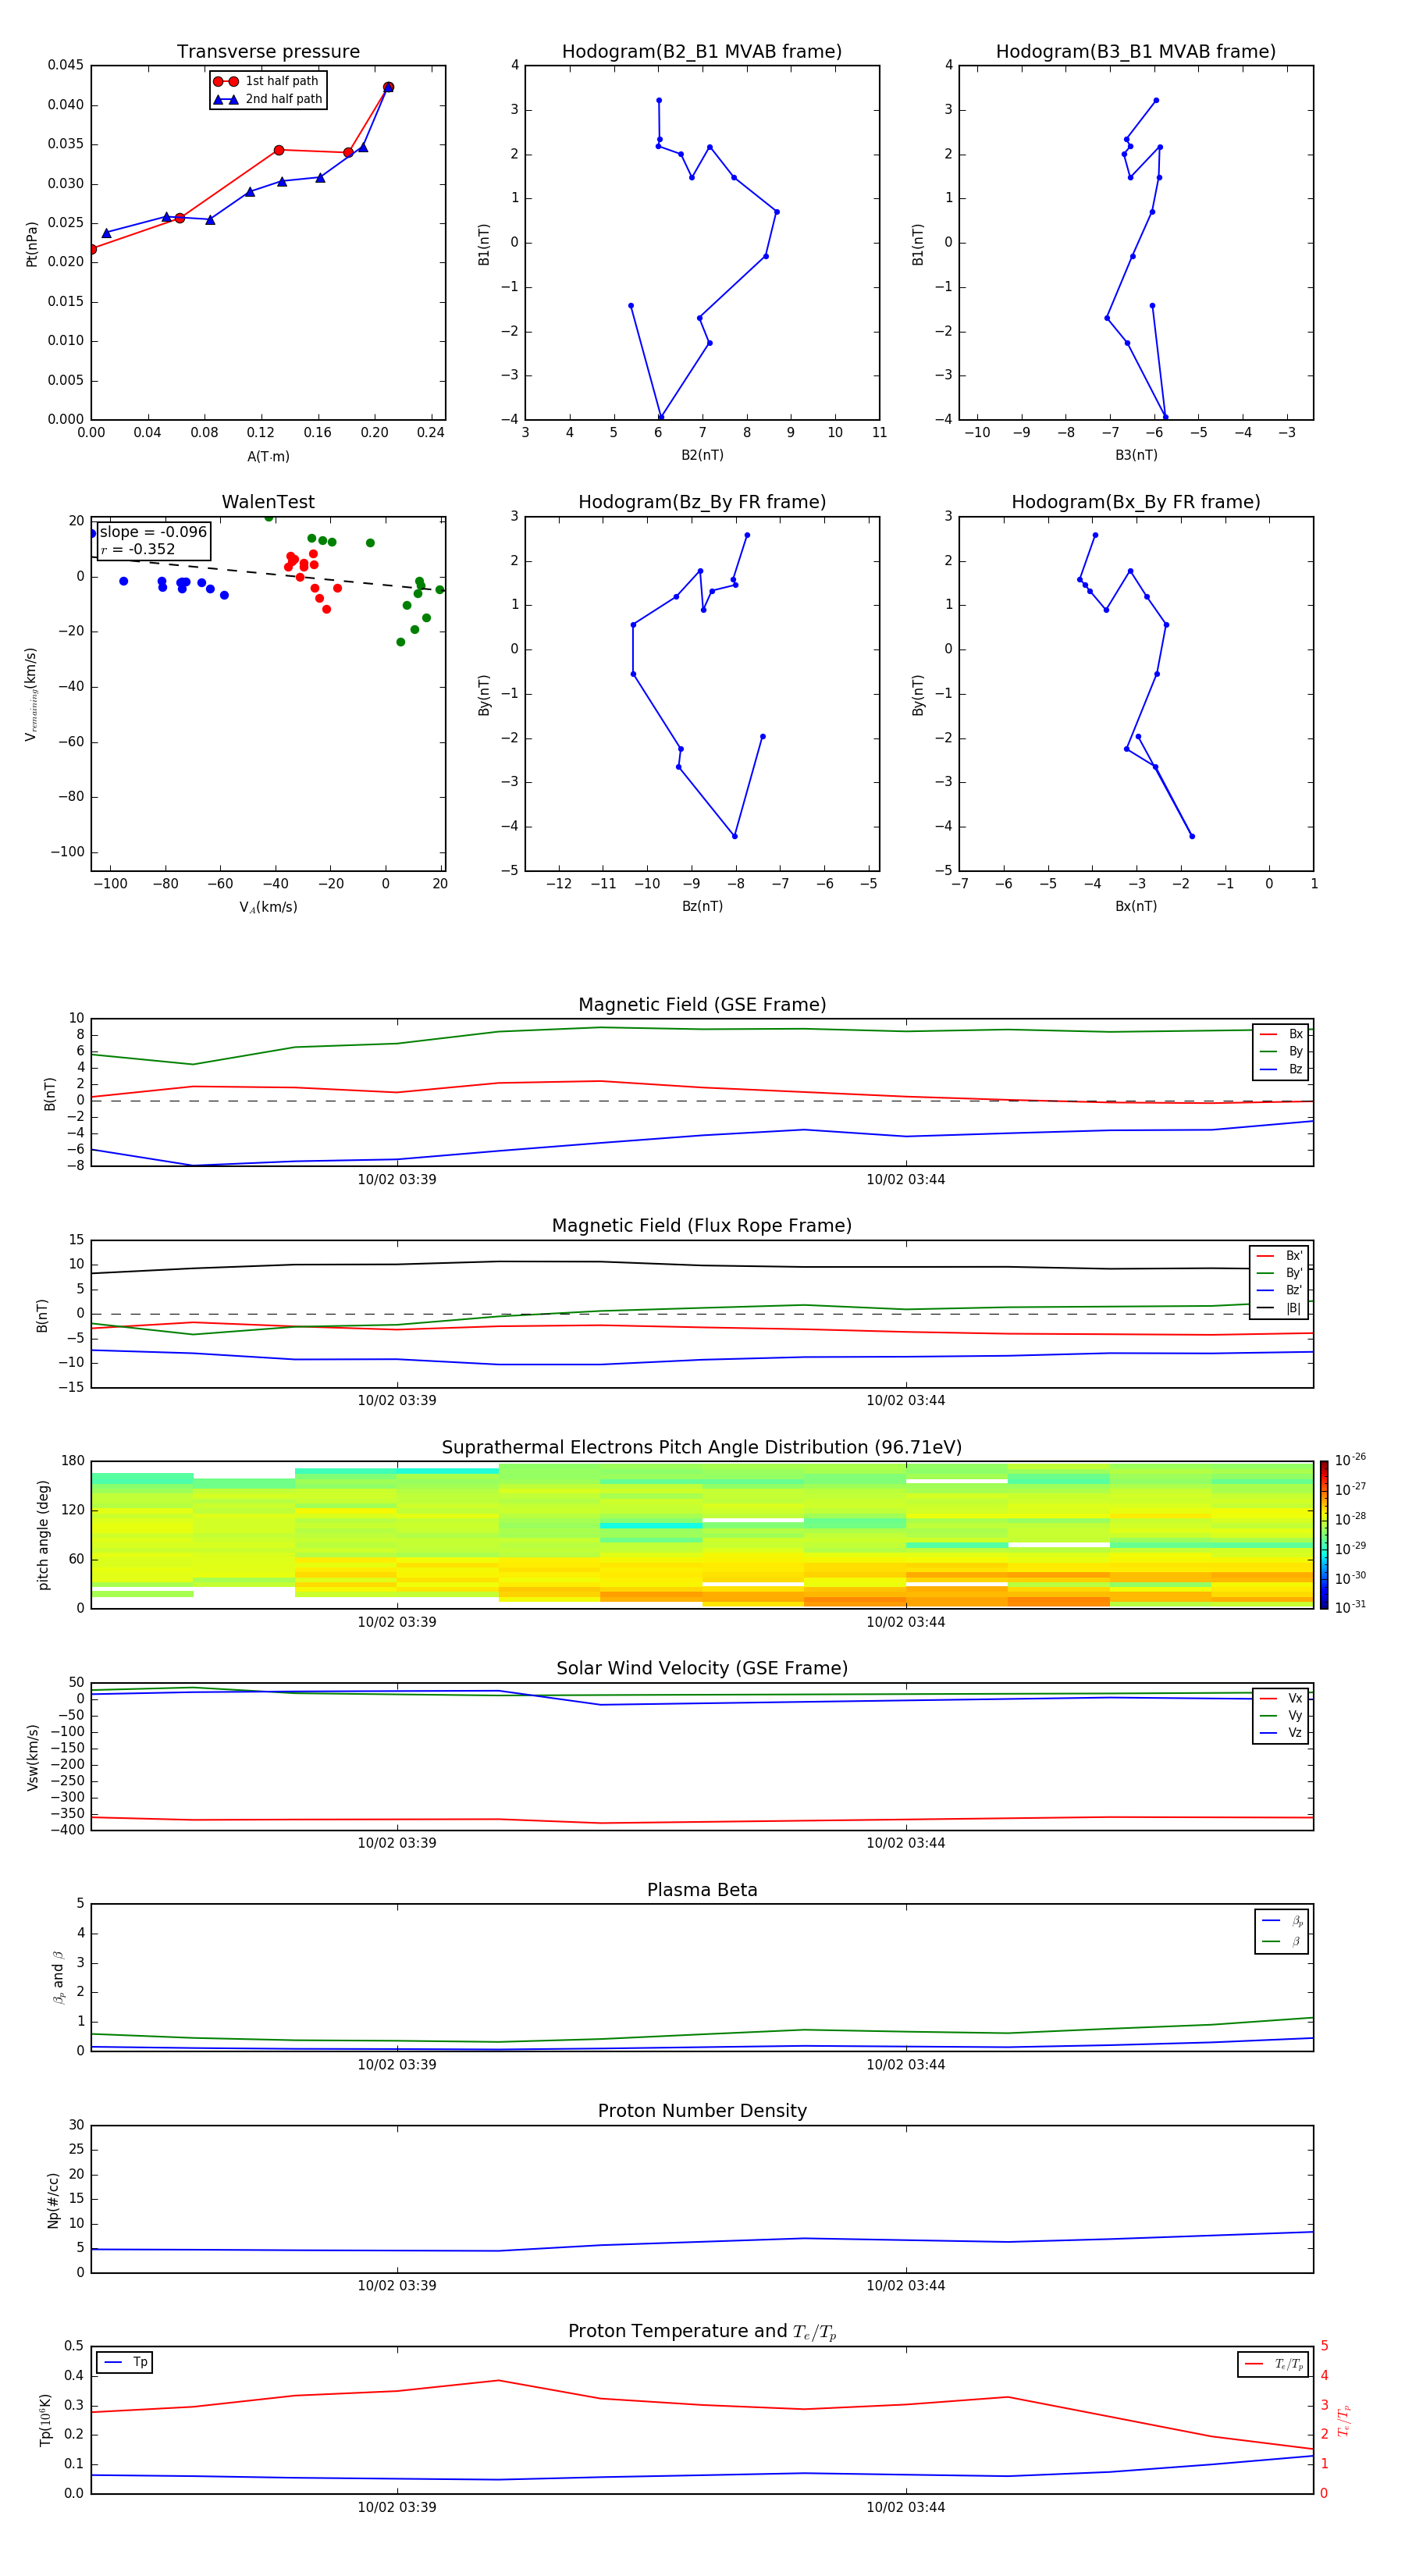
Task: Click the 'Bx(nT)' x-axis label
Action: pos(1136,906)
